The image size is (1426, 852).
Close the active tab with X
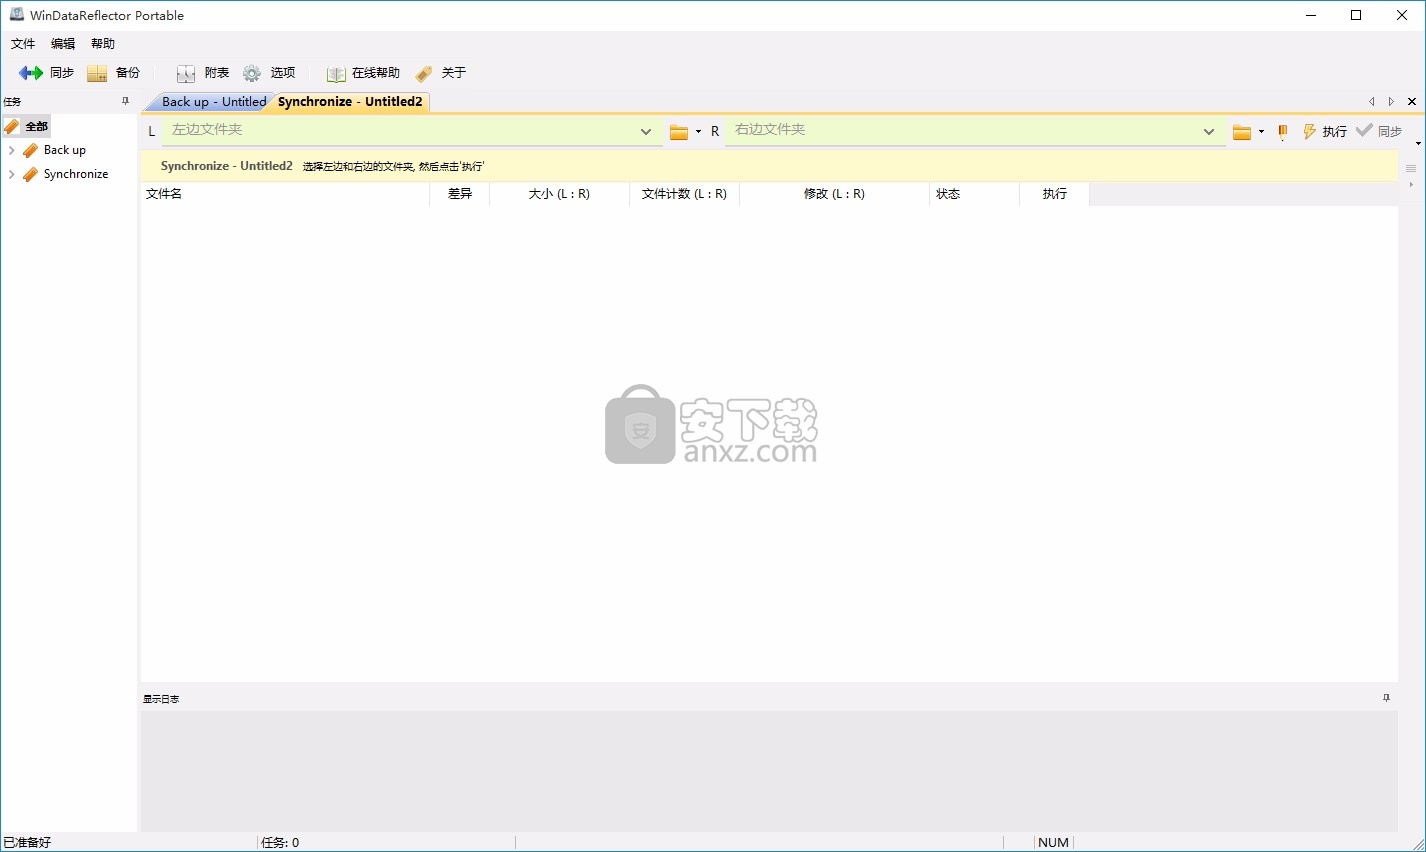(x=1412, y=101)
